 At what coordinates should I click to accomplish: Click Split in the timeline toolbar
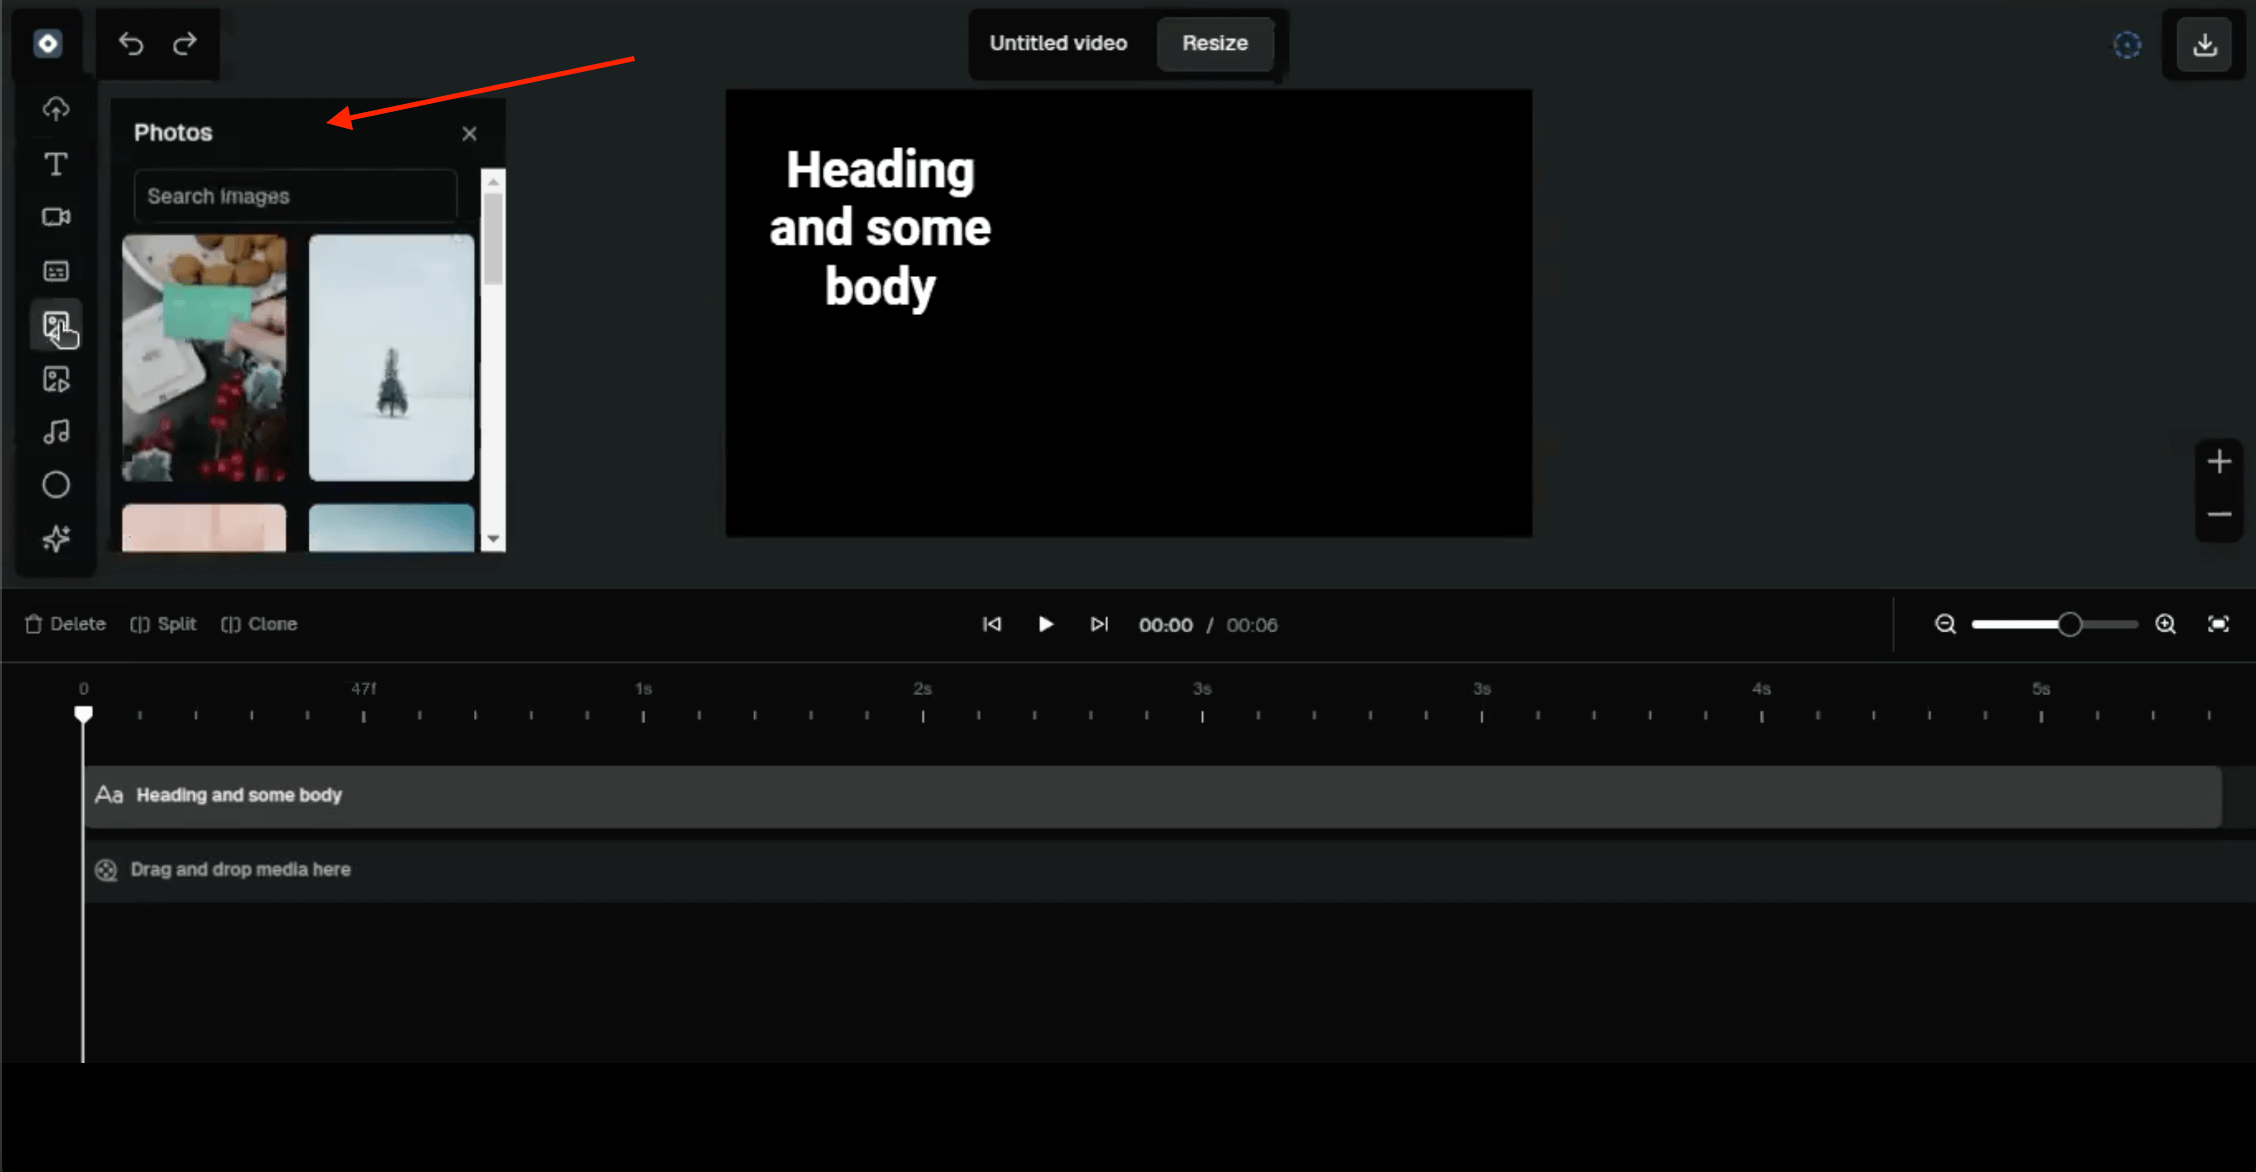tap(164, 624)
